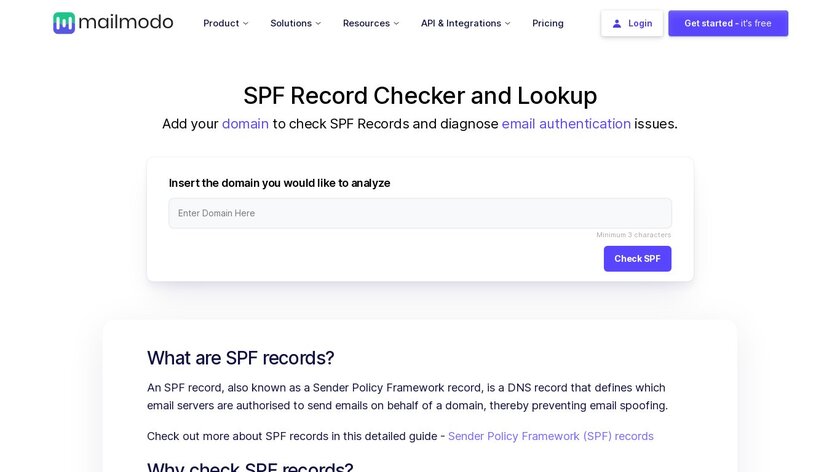This screenshot has width=840, height=472.
Task: Click the 'SPF Record Checker and Lookup' heading
Action: 420,96
